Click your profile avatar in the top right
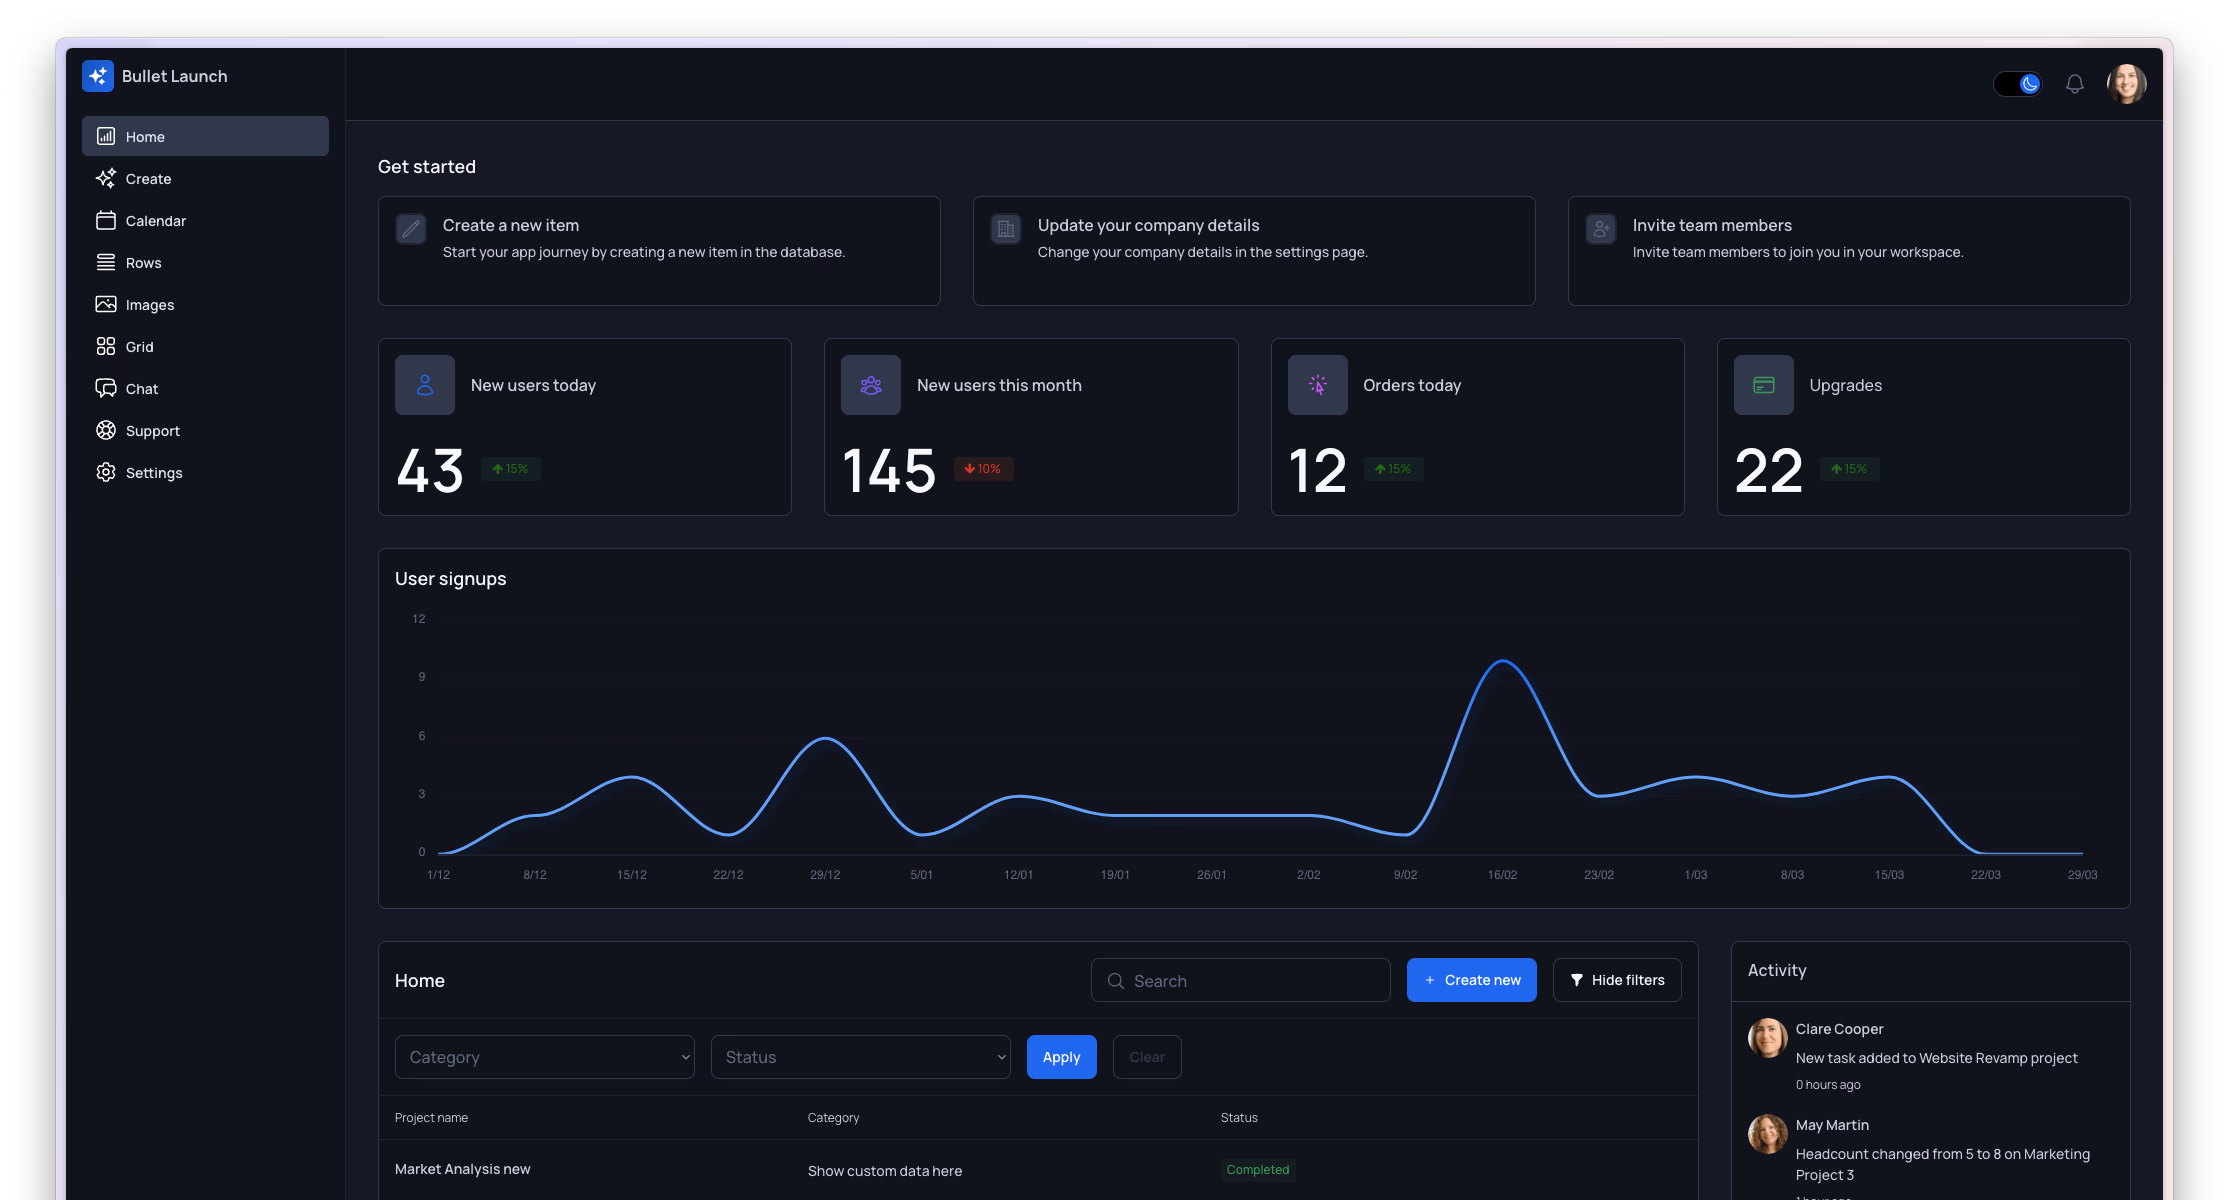 2127,84
